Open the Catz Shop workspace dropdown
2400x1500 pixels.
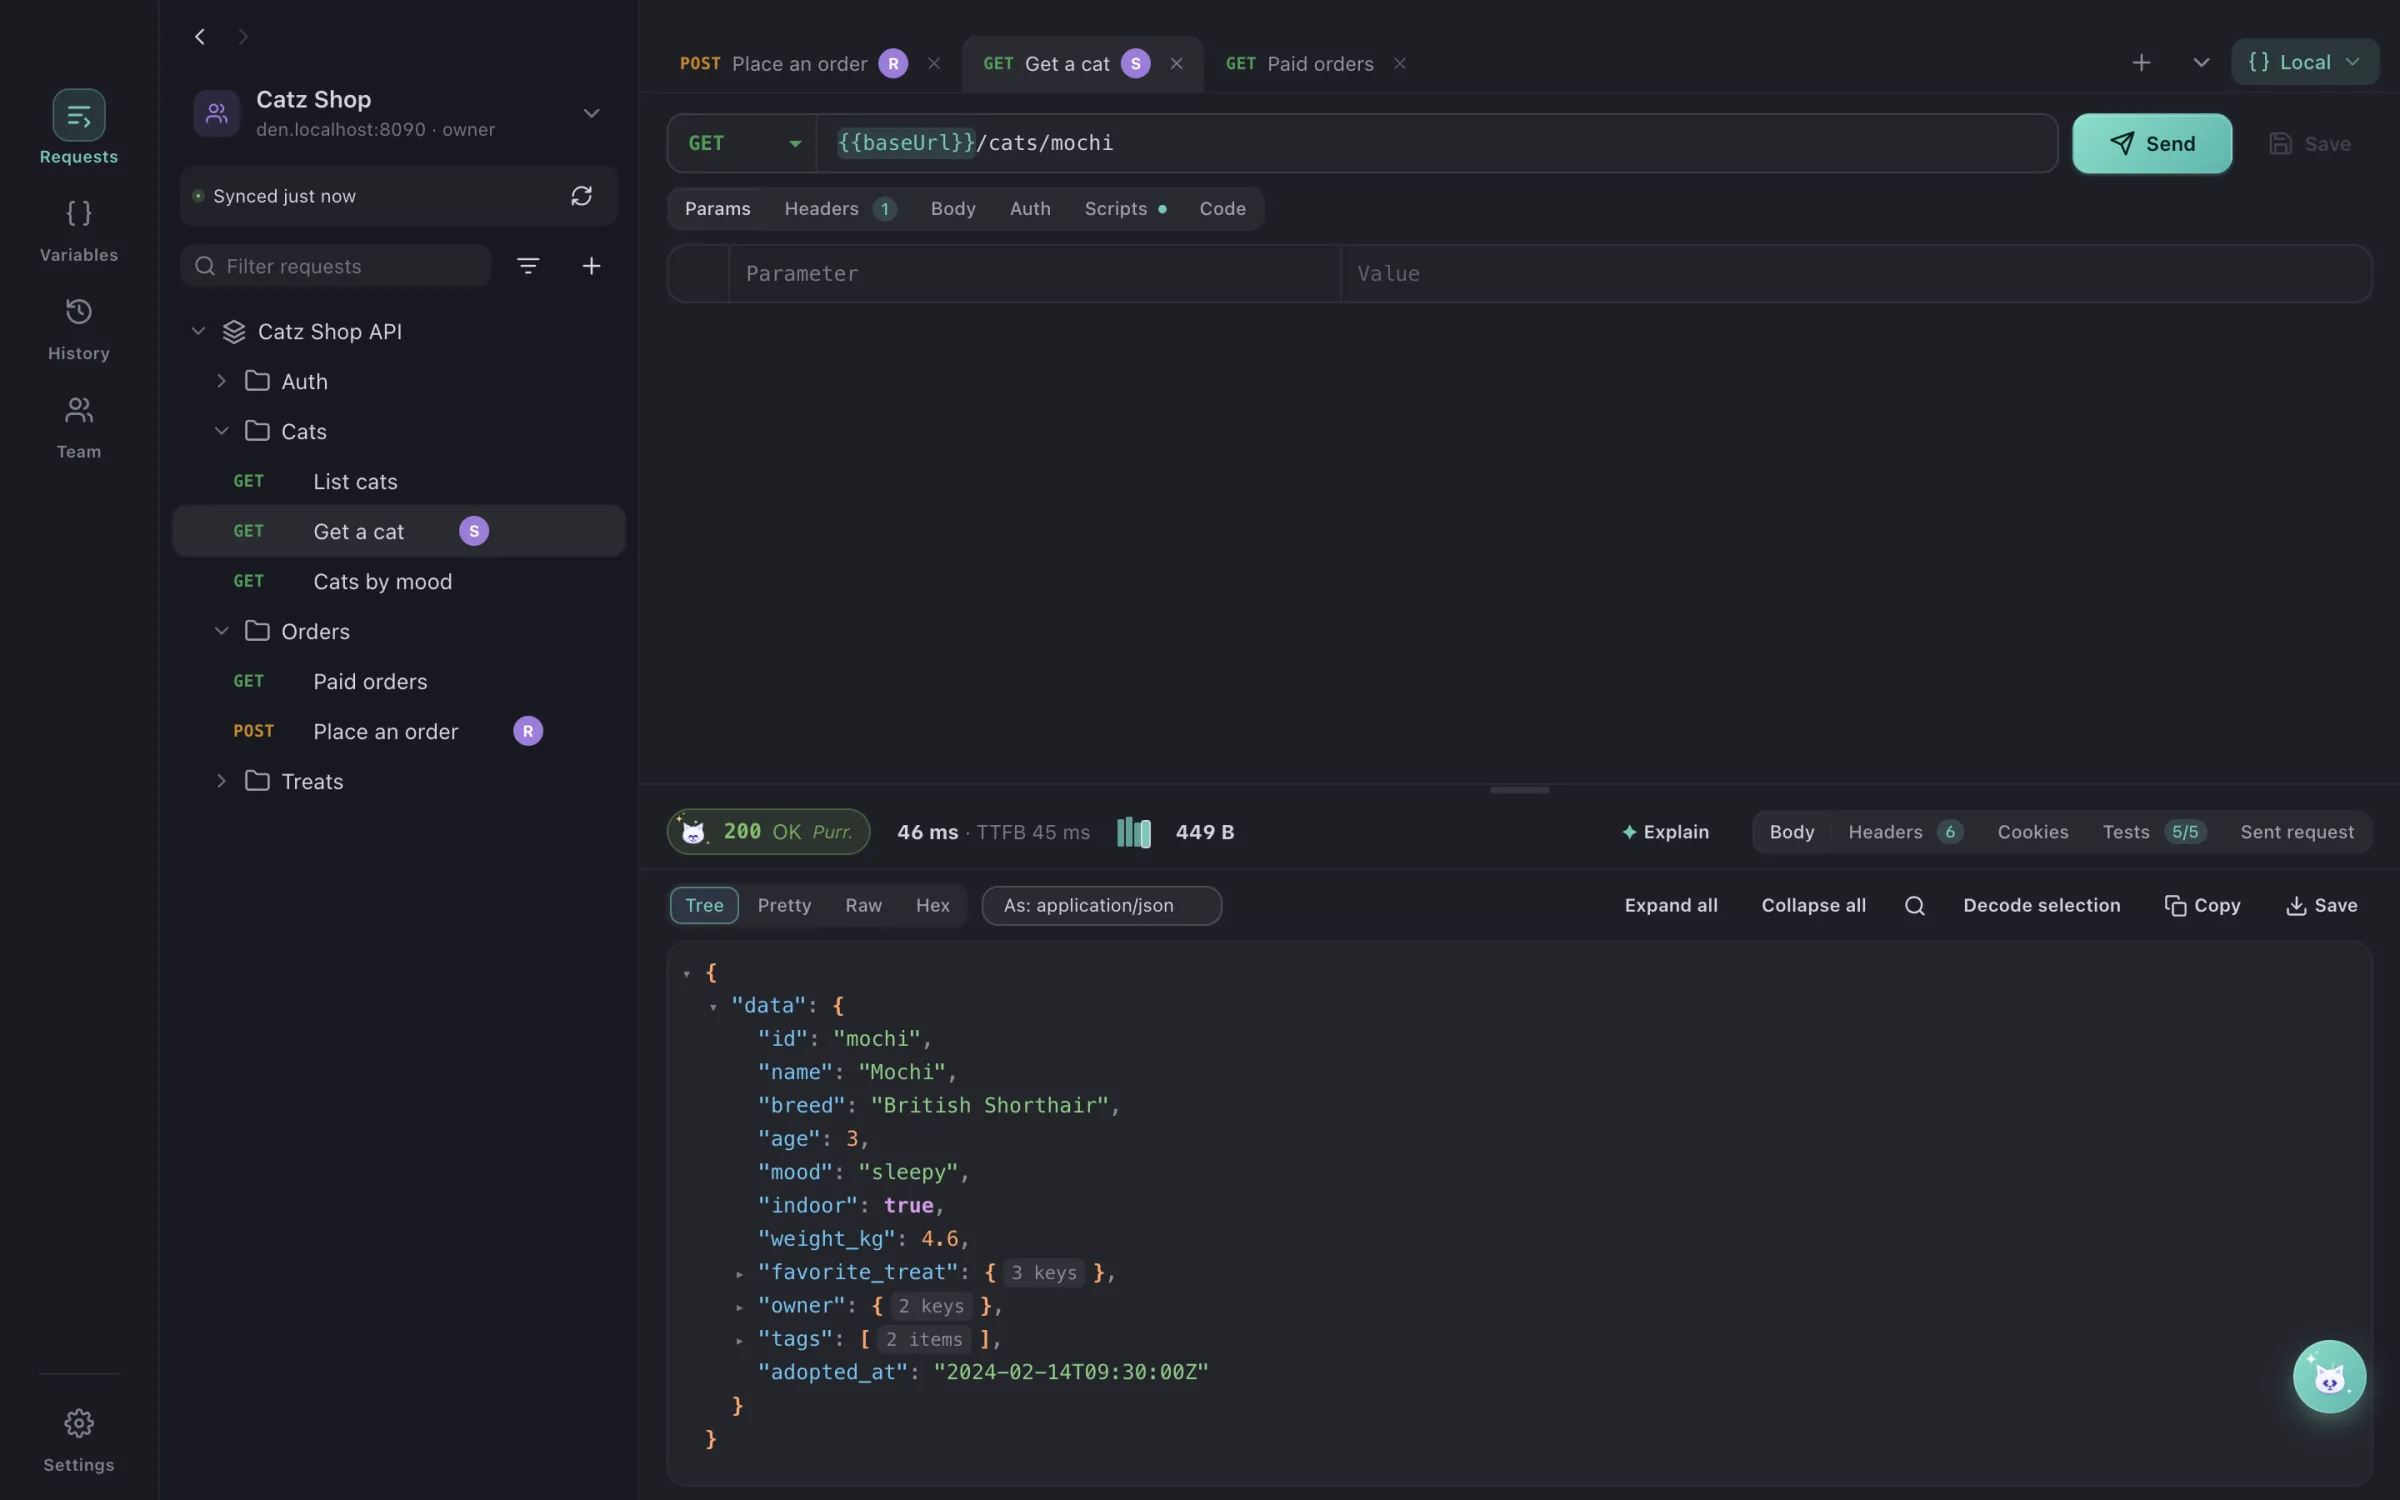(x=591, y=114)
